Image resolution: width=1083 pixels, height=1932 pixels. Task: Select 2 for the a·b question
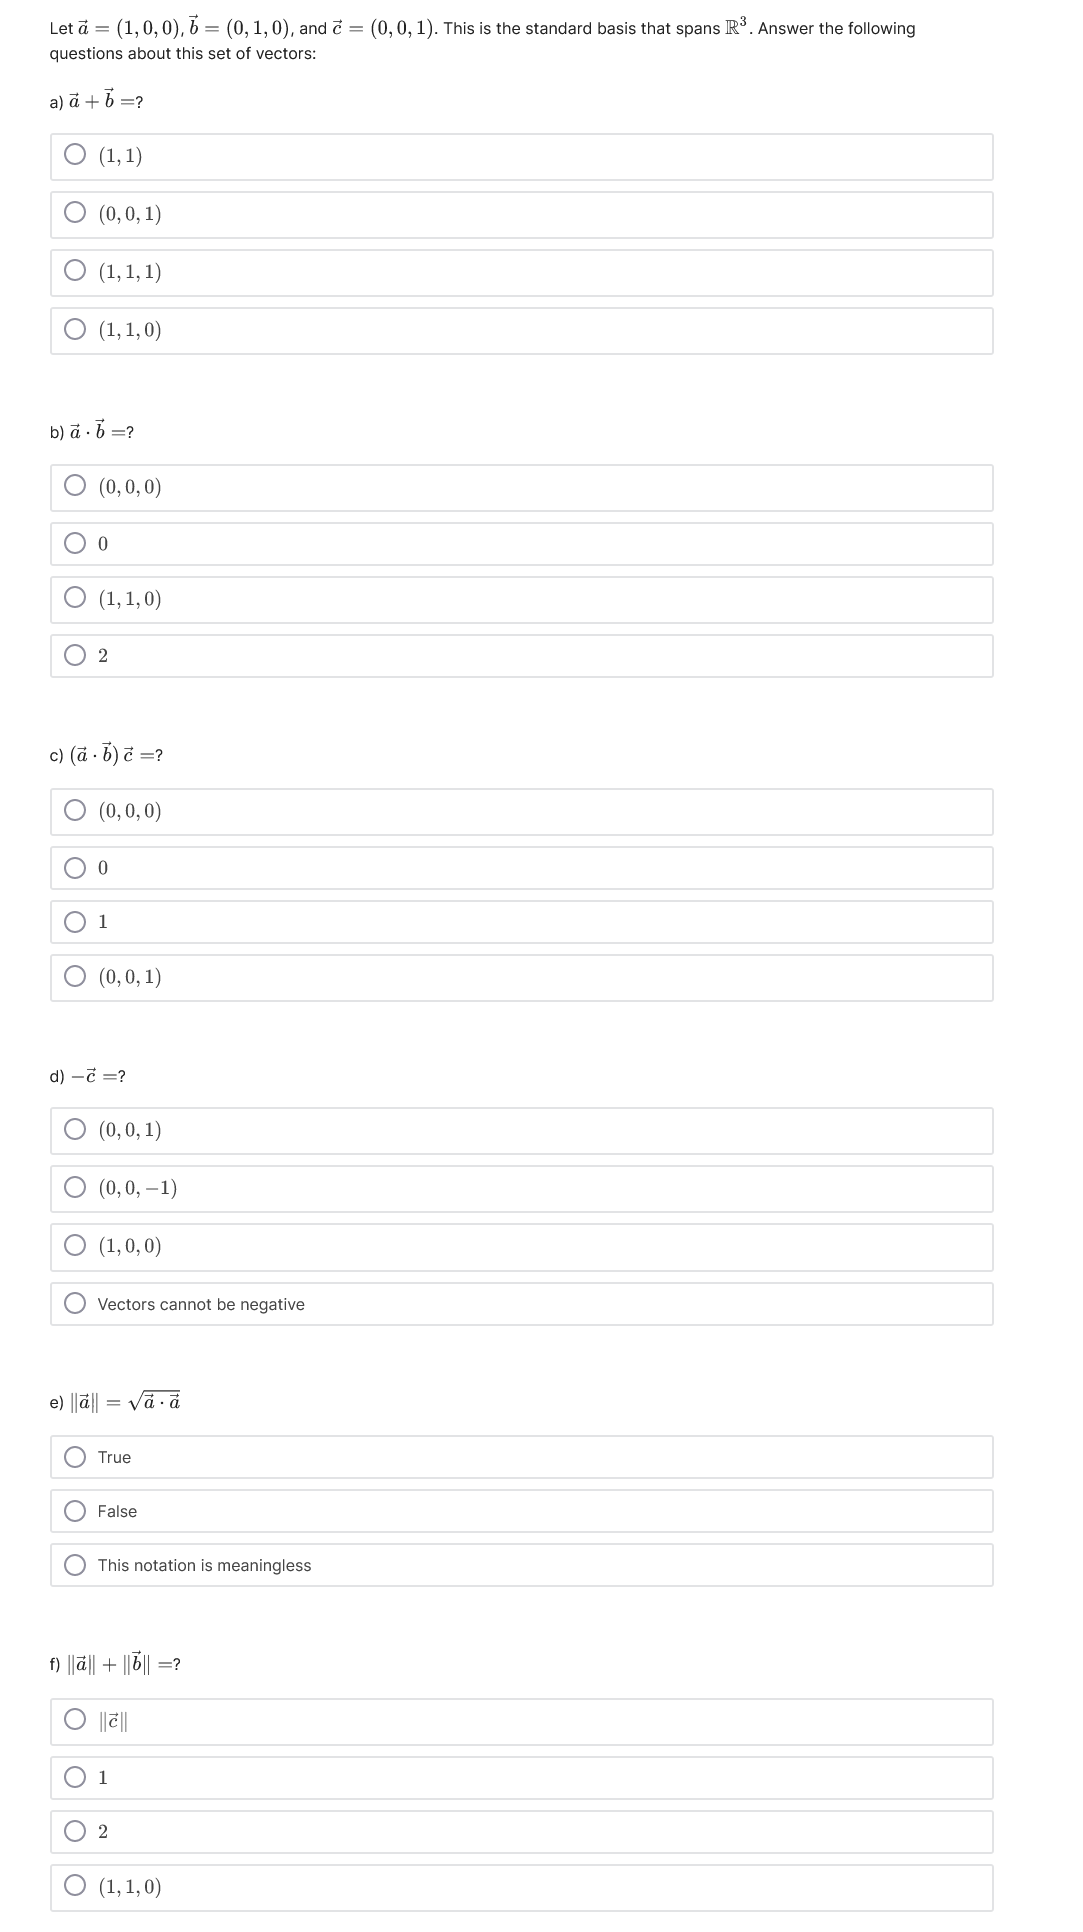tap(75, 656)
